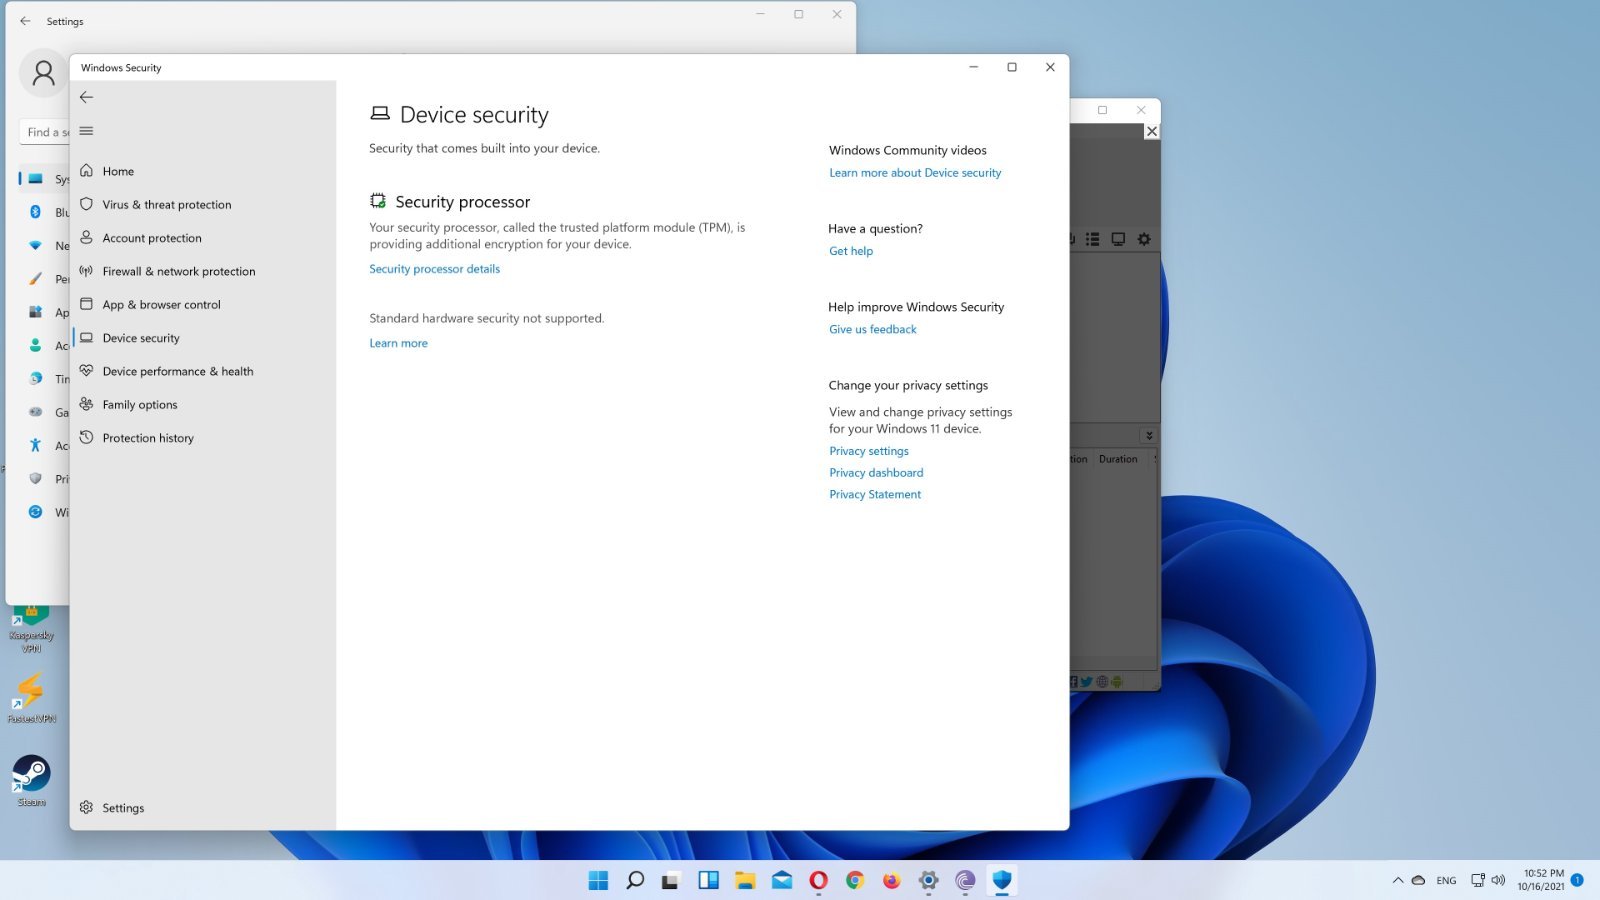Launch Firefox from taskbar
Screen dimensions: 1600x900
892,880
